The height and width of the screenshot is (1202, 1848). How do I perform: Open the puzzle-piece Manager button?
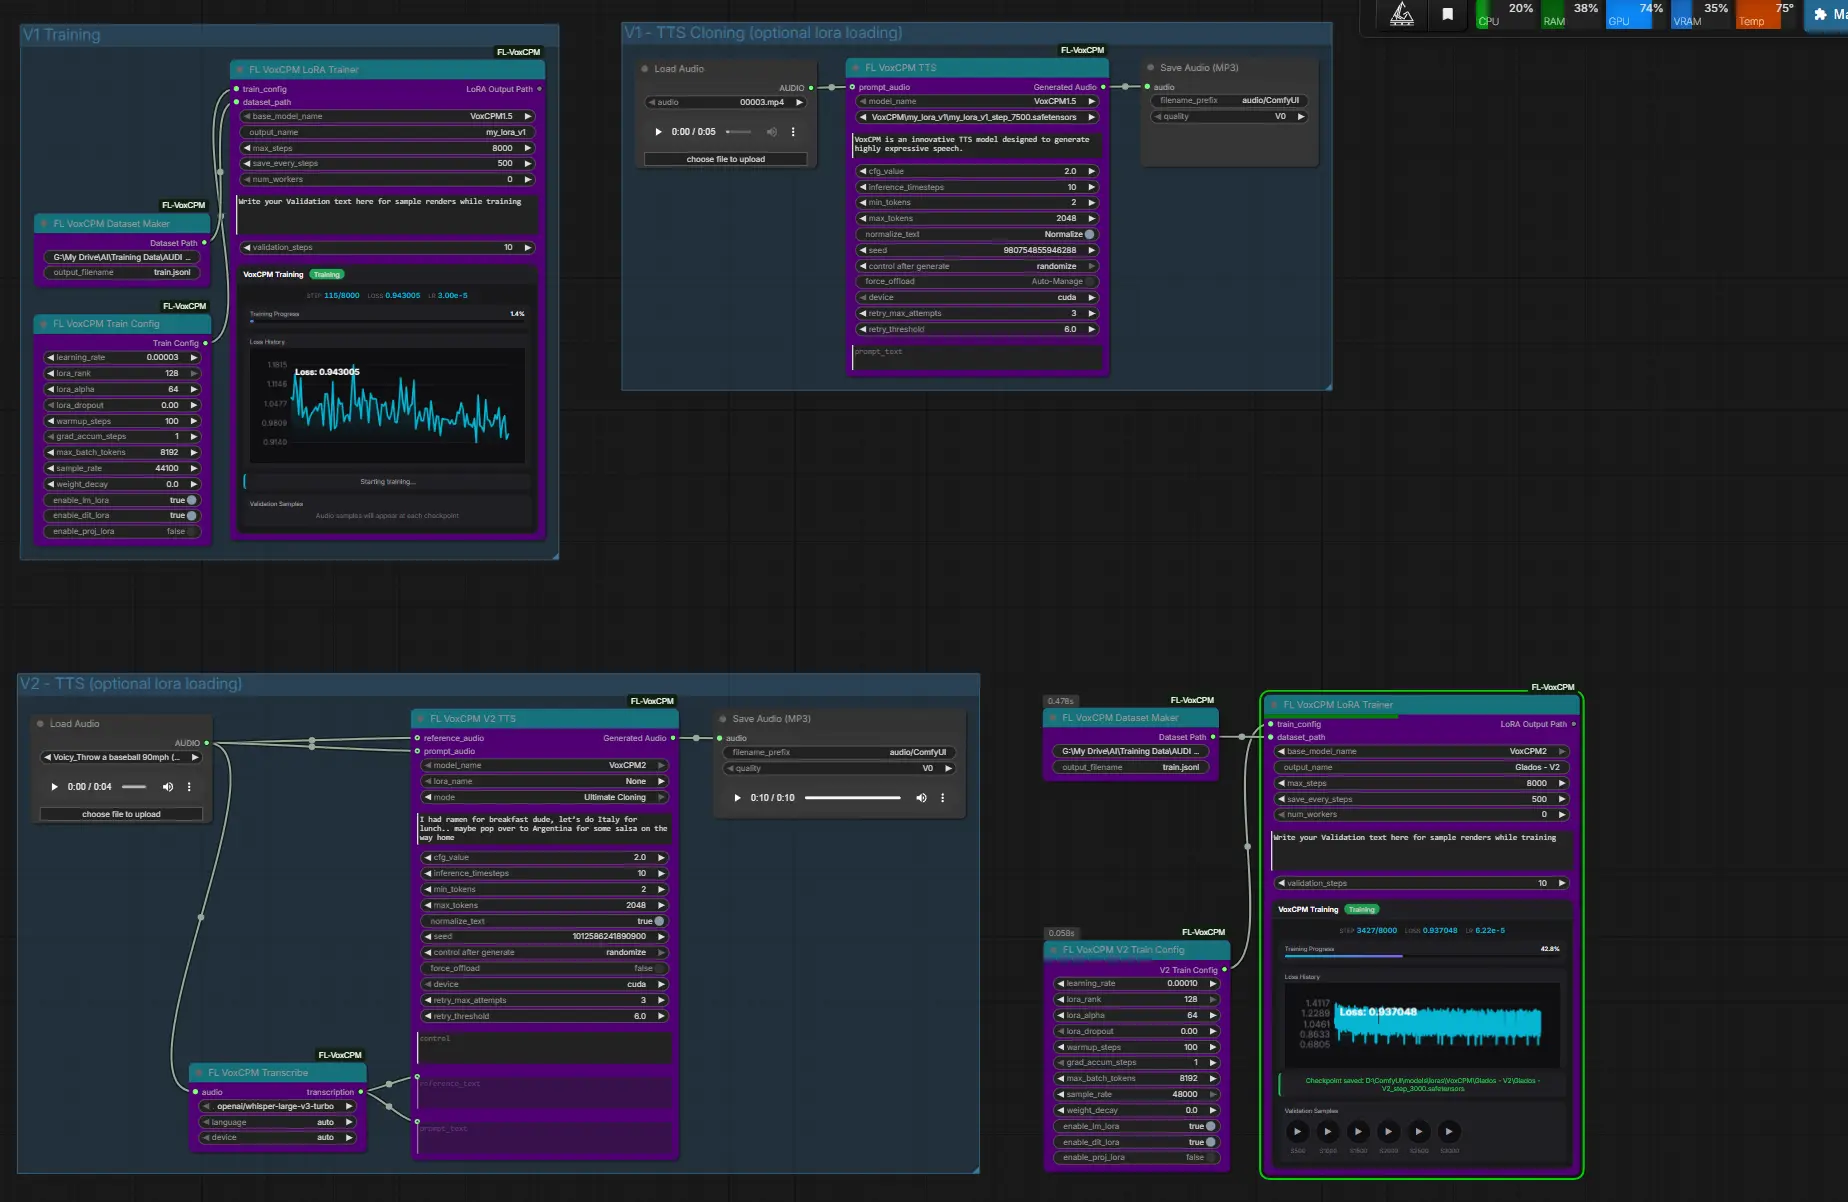click(x=1829, y=15)
